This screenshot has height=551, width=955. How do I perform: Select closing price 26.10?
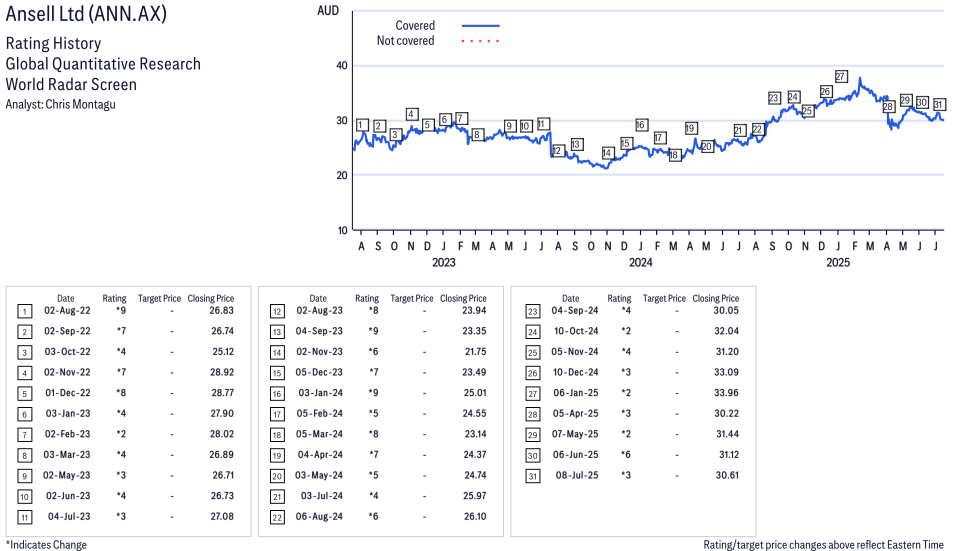(x=475, y=516)
